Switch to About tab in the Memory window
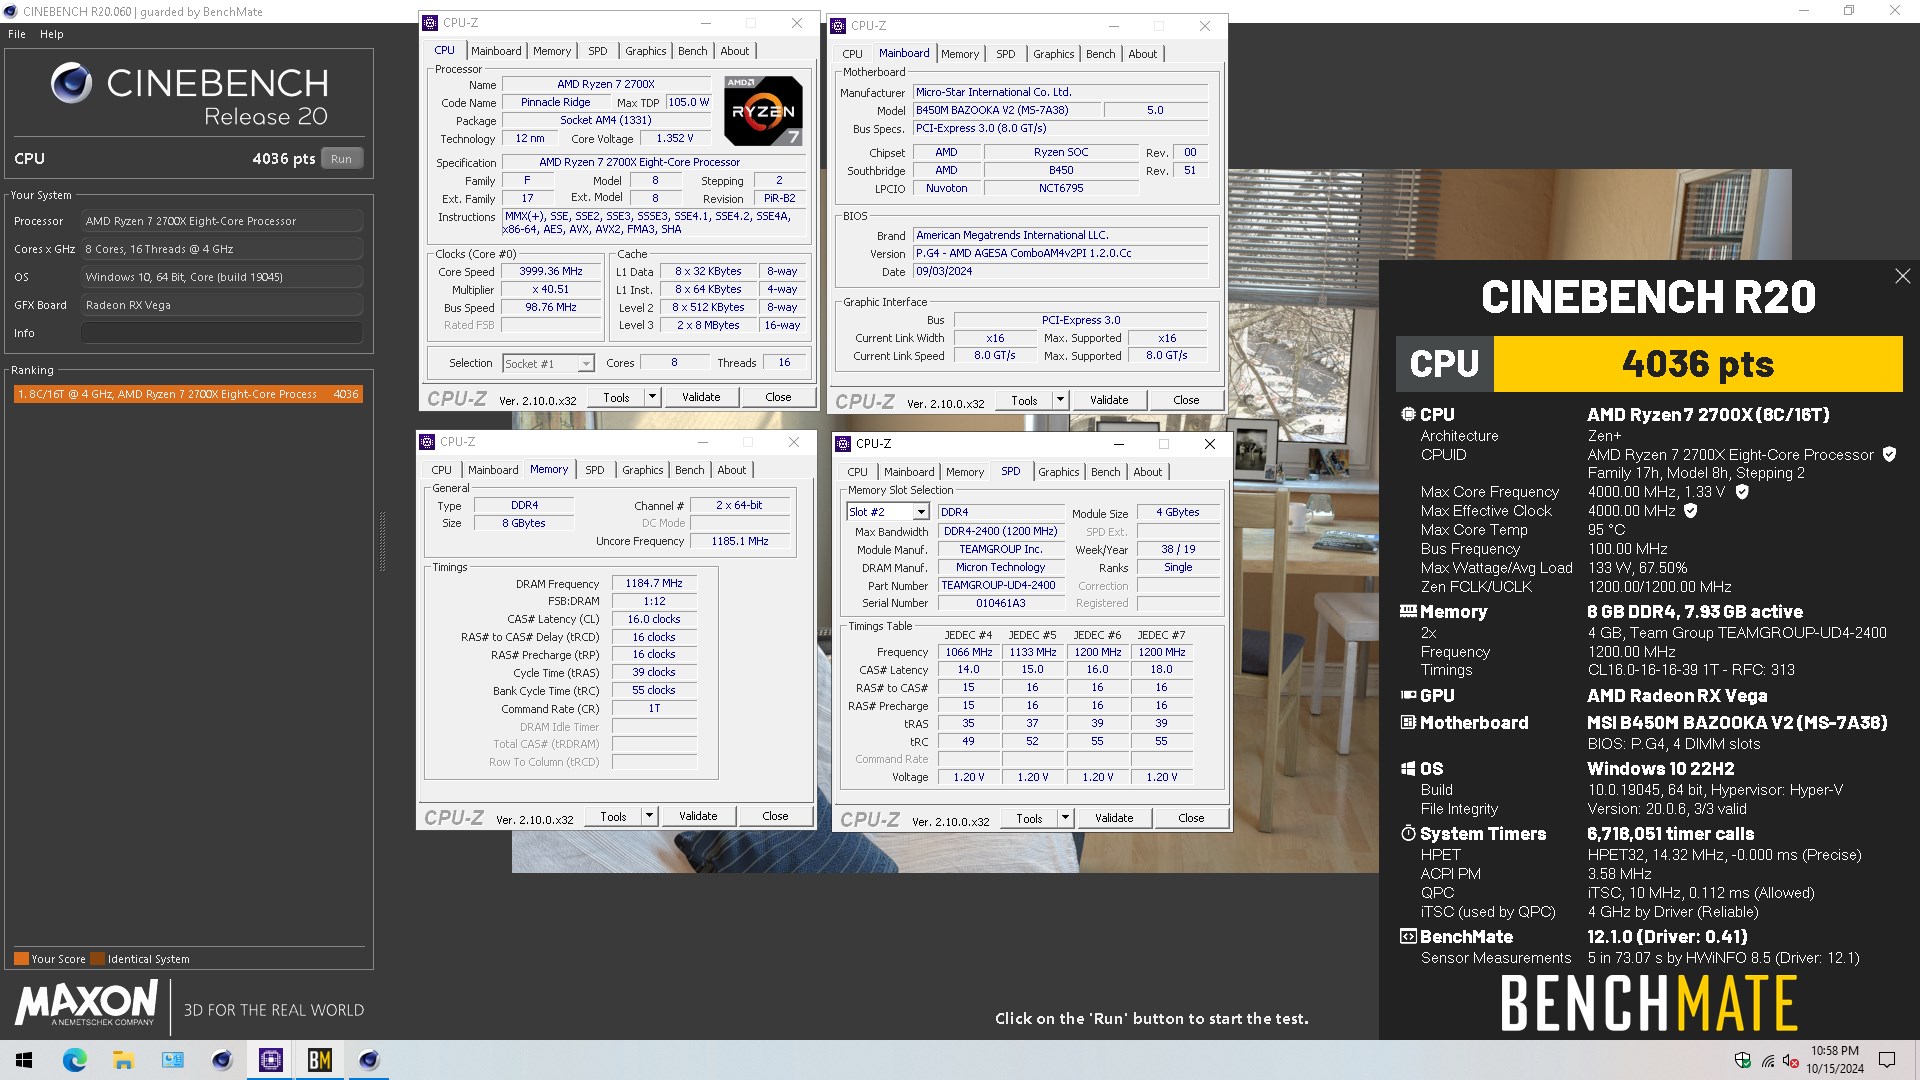 (732, 470)
